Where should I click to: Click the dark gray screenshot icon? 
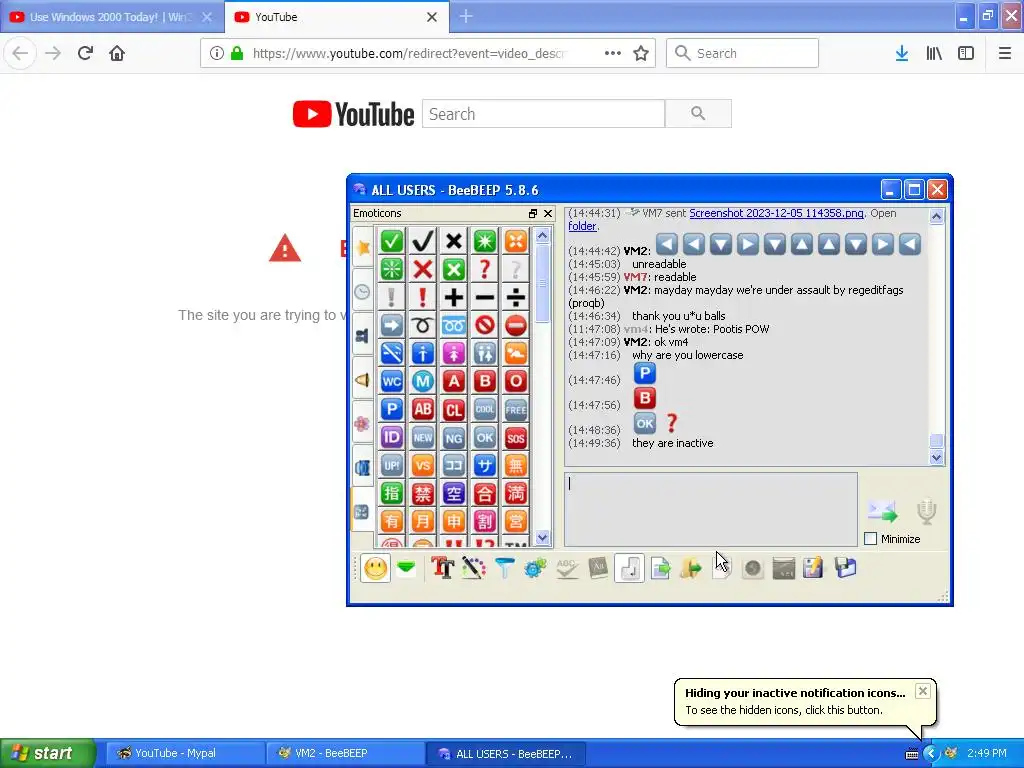[x=783, y=568]
